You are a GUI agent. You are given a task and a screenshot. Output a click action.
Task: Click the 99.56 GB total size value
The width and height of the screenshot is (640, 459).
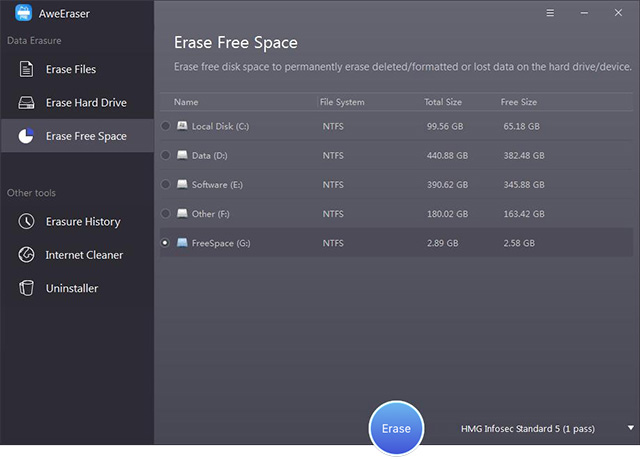point(445,126)
